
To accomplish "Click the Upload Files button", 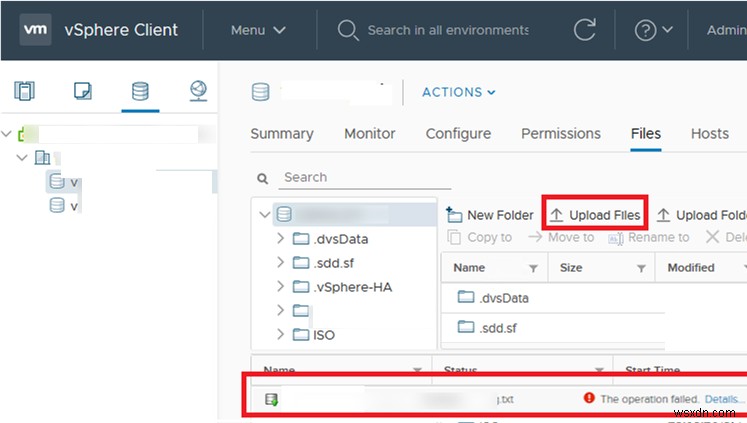I will [595, 215].
